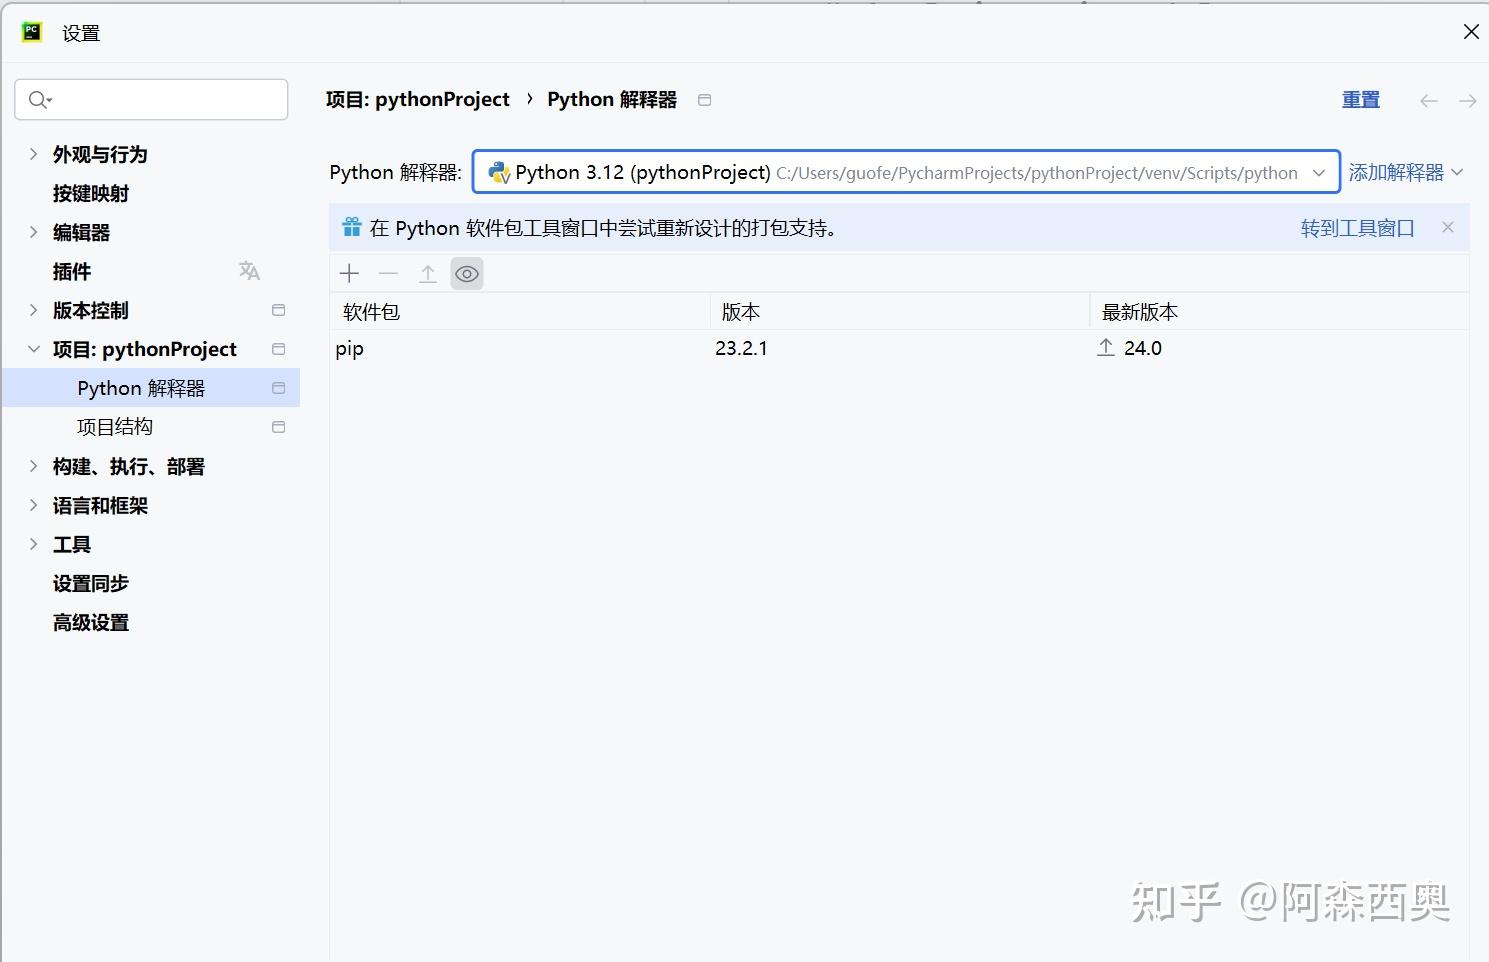Toggle the eye icon to show early releases
Image resolution: width=1489 pixels, height=962 pixels.
(466, 272)
